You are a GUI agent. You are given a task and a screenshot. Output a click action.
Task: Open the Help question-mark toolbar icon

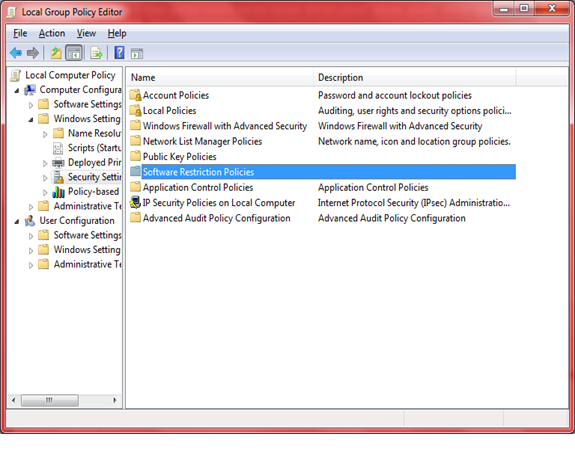119,53
